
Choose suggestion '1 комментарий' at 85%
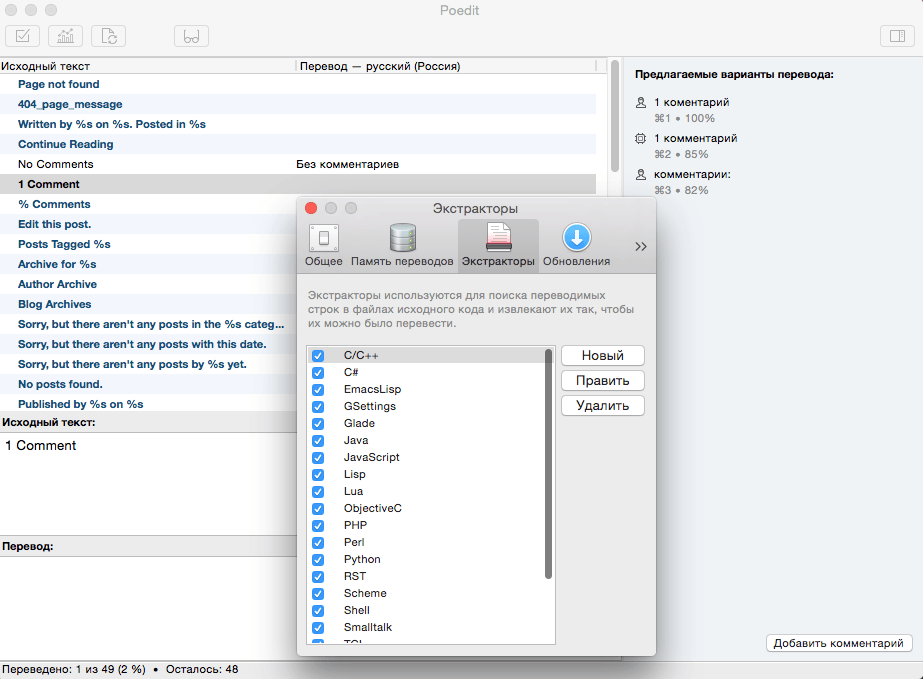pyautogui.click(x=686, y=146)
